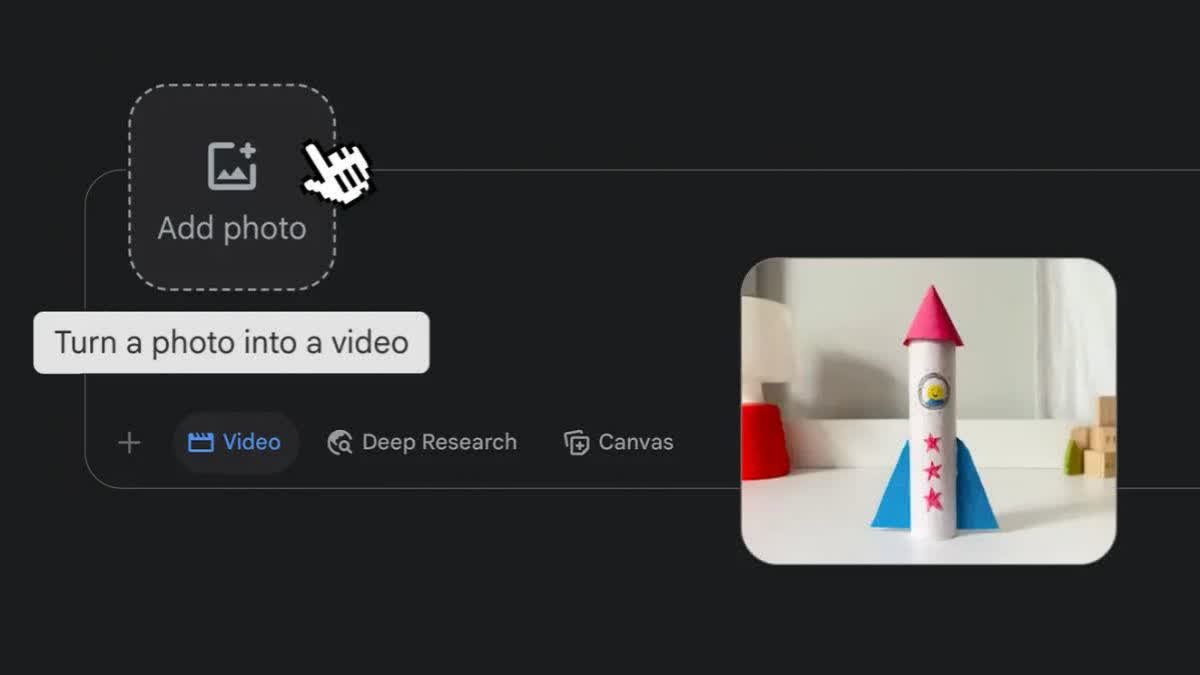Toggle off the selected Video mode

236,441
